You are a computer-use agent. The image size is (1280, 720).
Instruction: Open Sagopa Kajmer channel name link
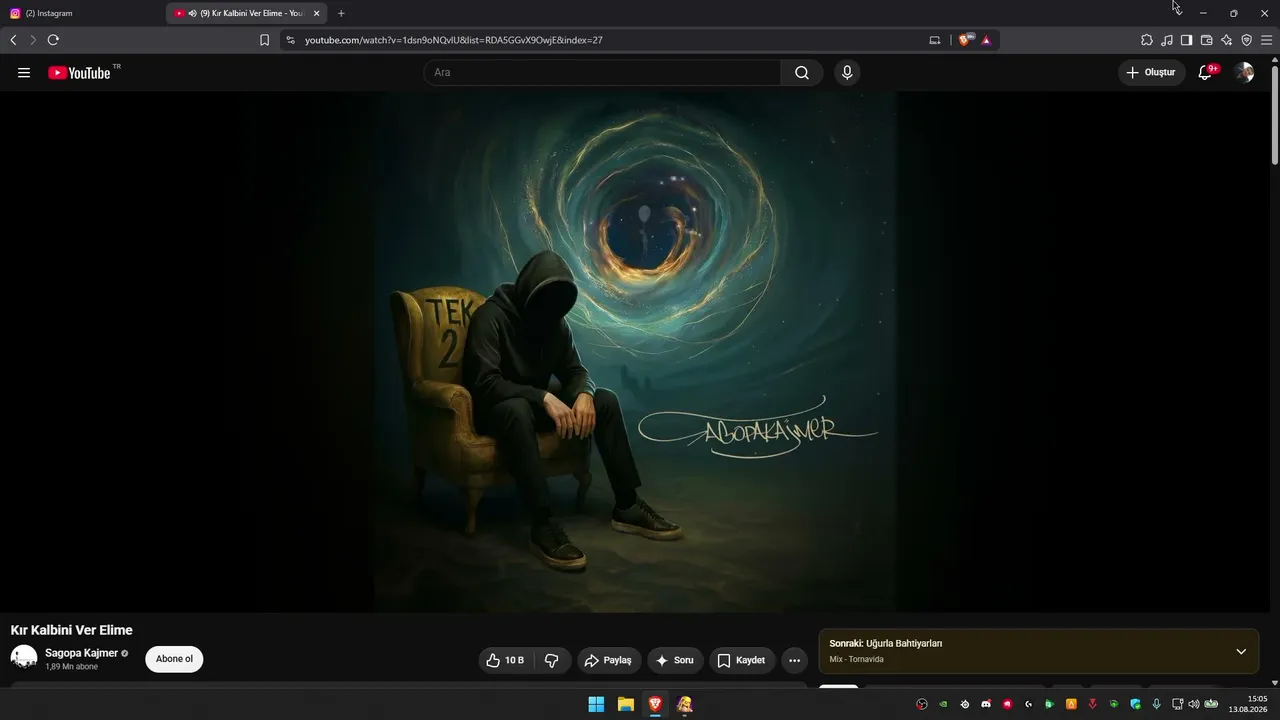pos(81,653)
